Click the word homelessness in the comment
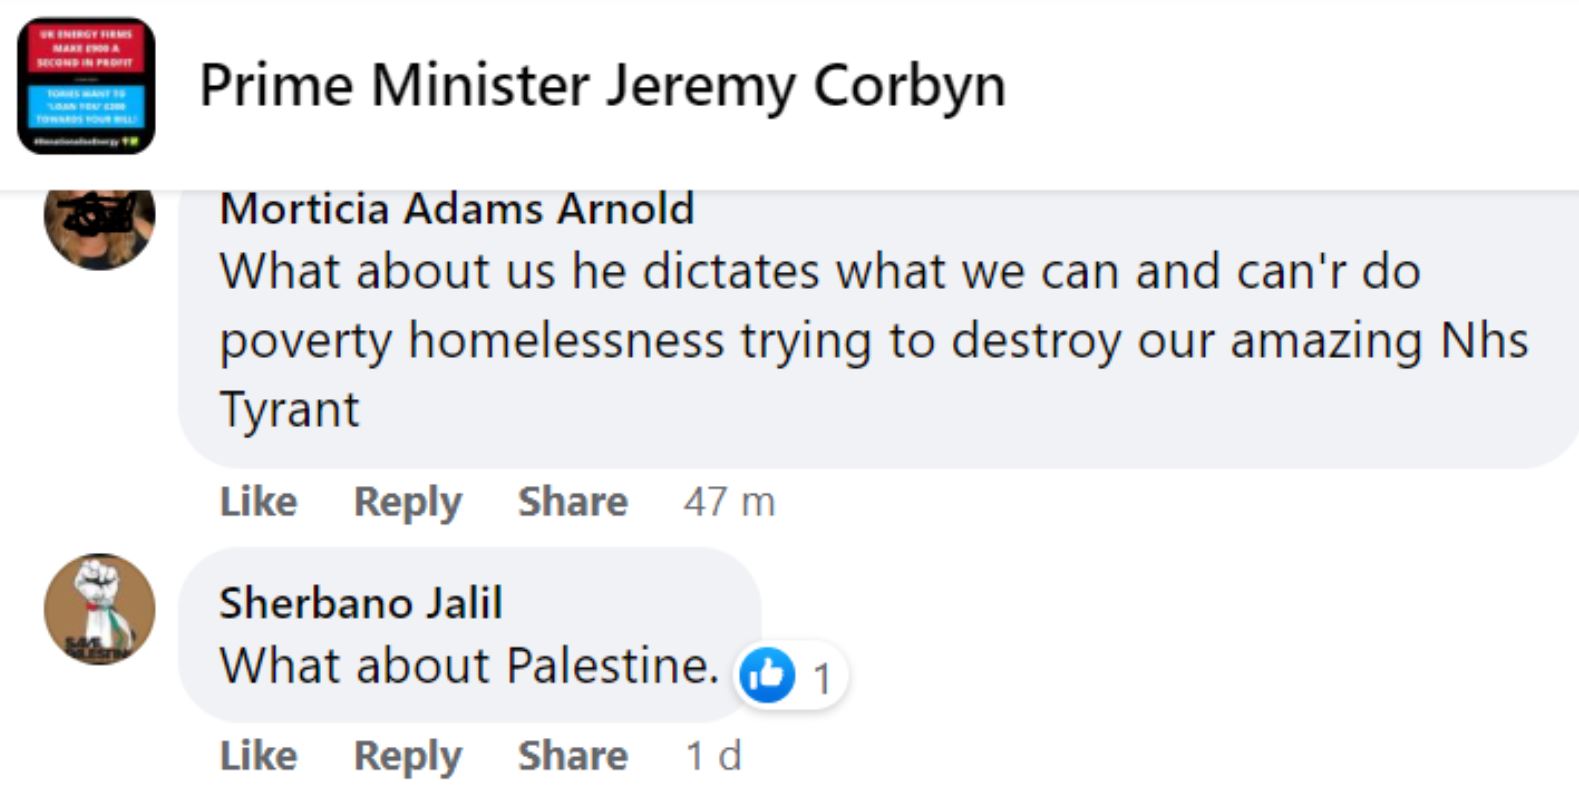This screenshot has height=794, width=1579. (566, 341)
